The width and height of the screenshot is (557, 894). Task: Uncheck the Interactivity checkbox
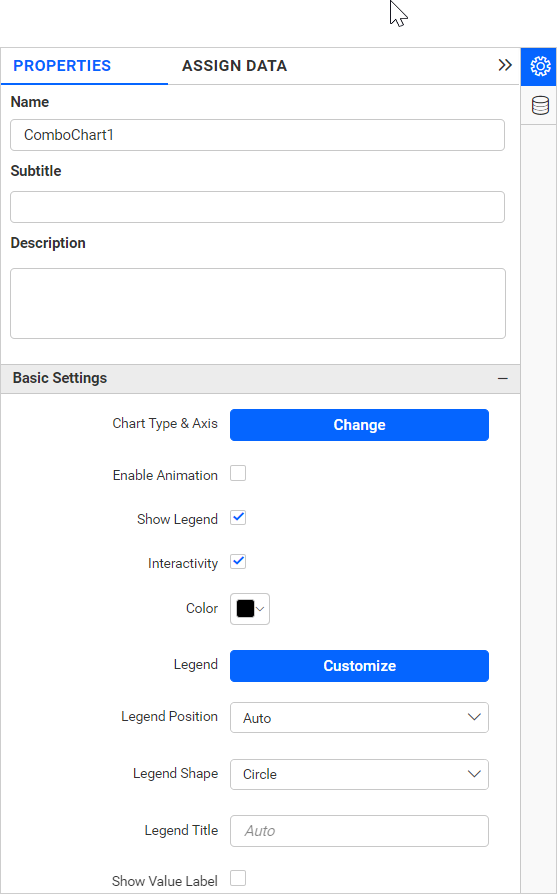(x=238, y=562)
